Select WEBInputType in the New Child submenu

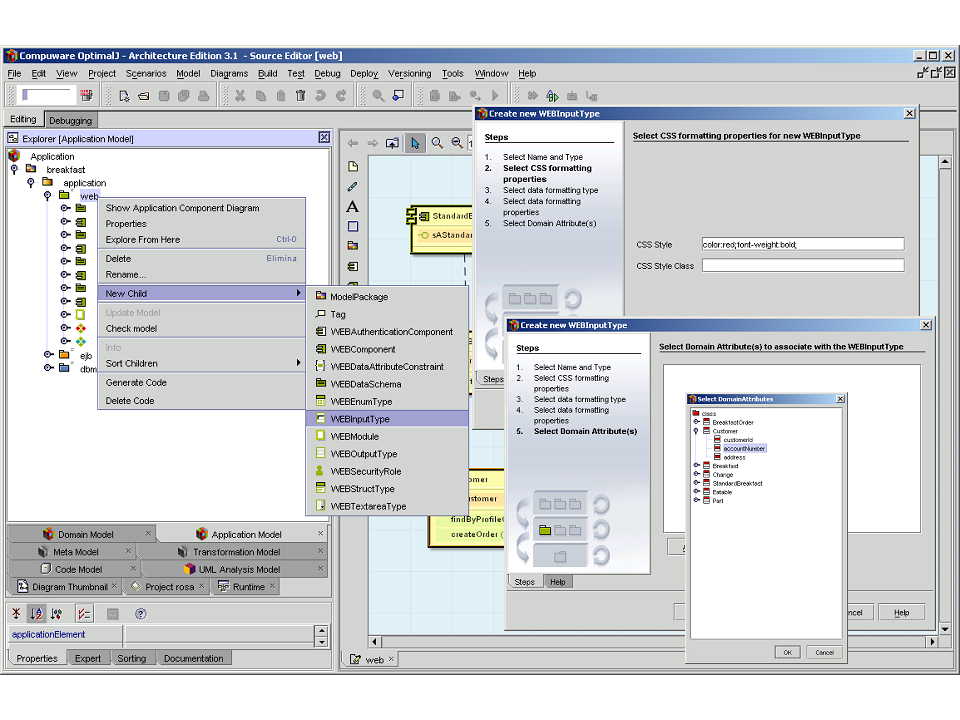387,419
